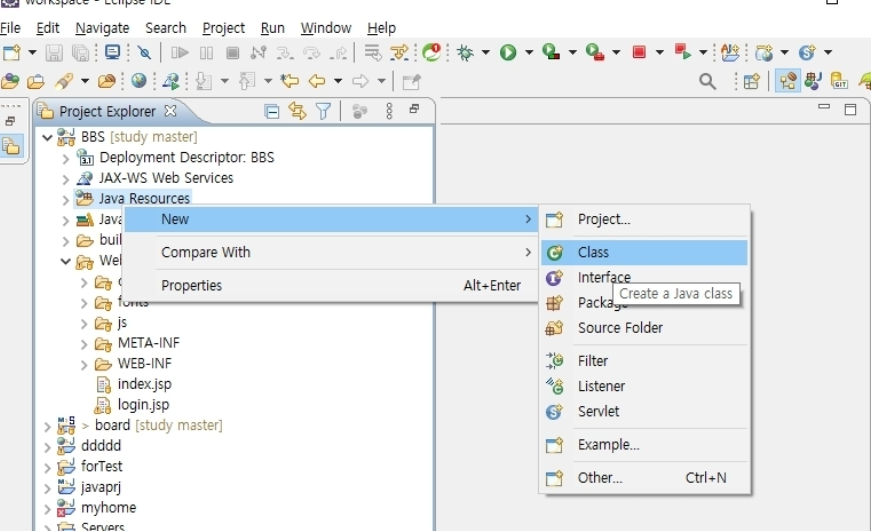871x531 pixels.
Task: Choose Class in New submenu
Action: coord(645,252)
